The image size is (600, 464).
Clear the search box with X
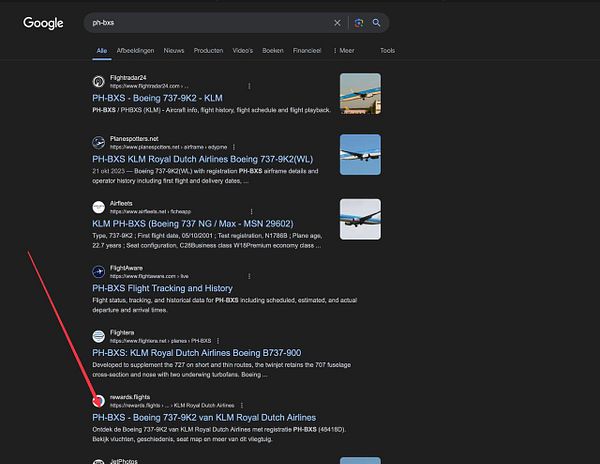tap(337, 23)
